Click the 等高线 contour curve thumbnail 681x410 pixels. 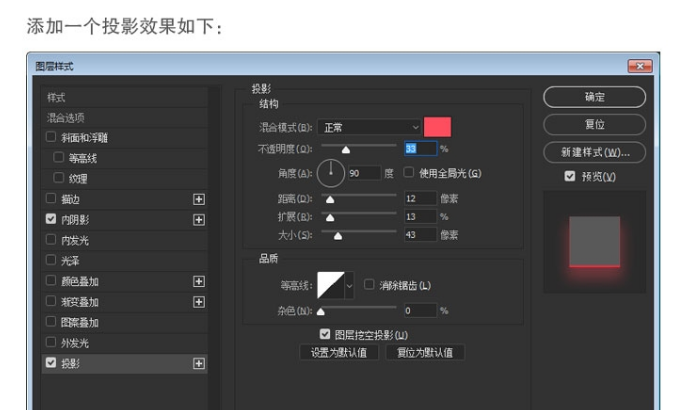point(330,286)
